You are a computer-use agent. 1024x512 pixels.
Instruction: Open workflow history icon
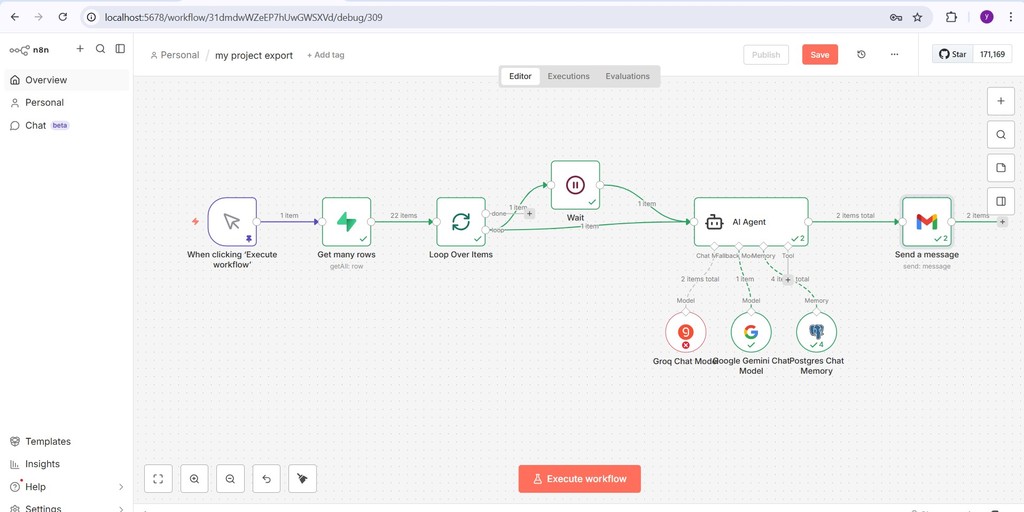pos(861,55)
